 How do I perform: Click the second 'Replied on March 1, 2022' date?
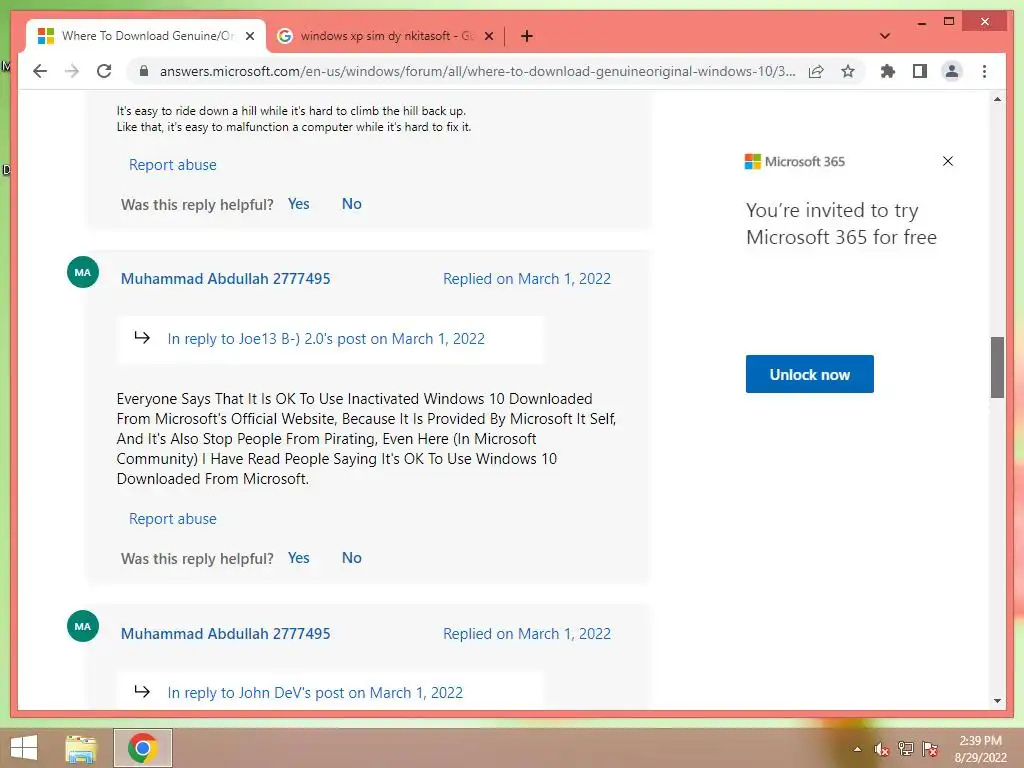(527, 633)
